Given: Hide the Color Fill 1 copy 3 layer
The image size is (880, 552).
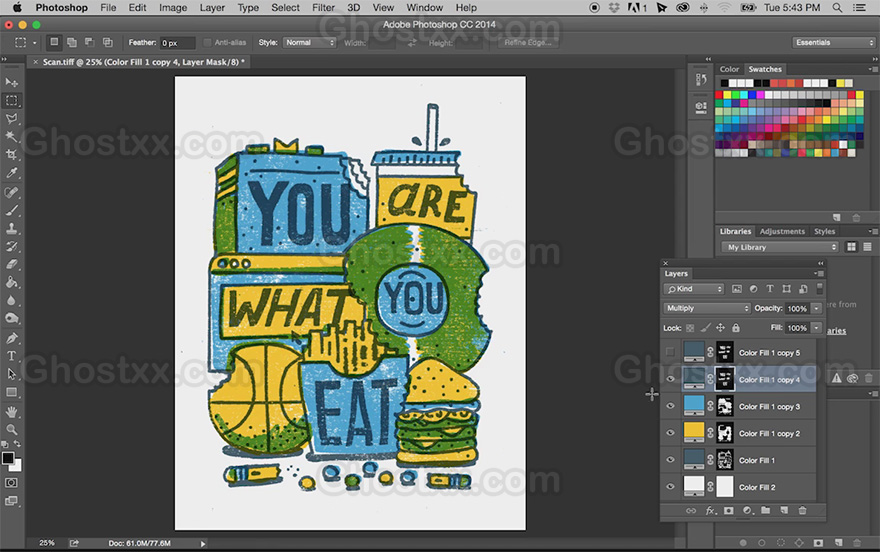Looking at the screenshot, I should [670, 406].
